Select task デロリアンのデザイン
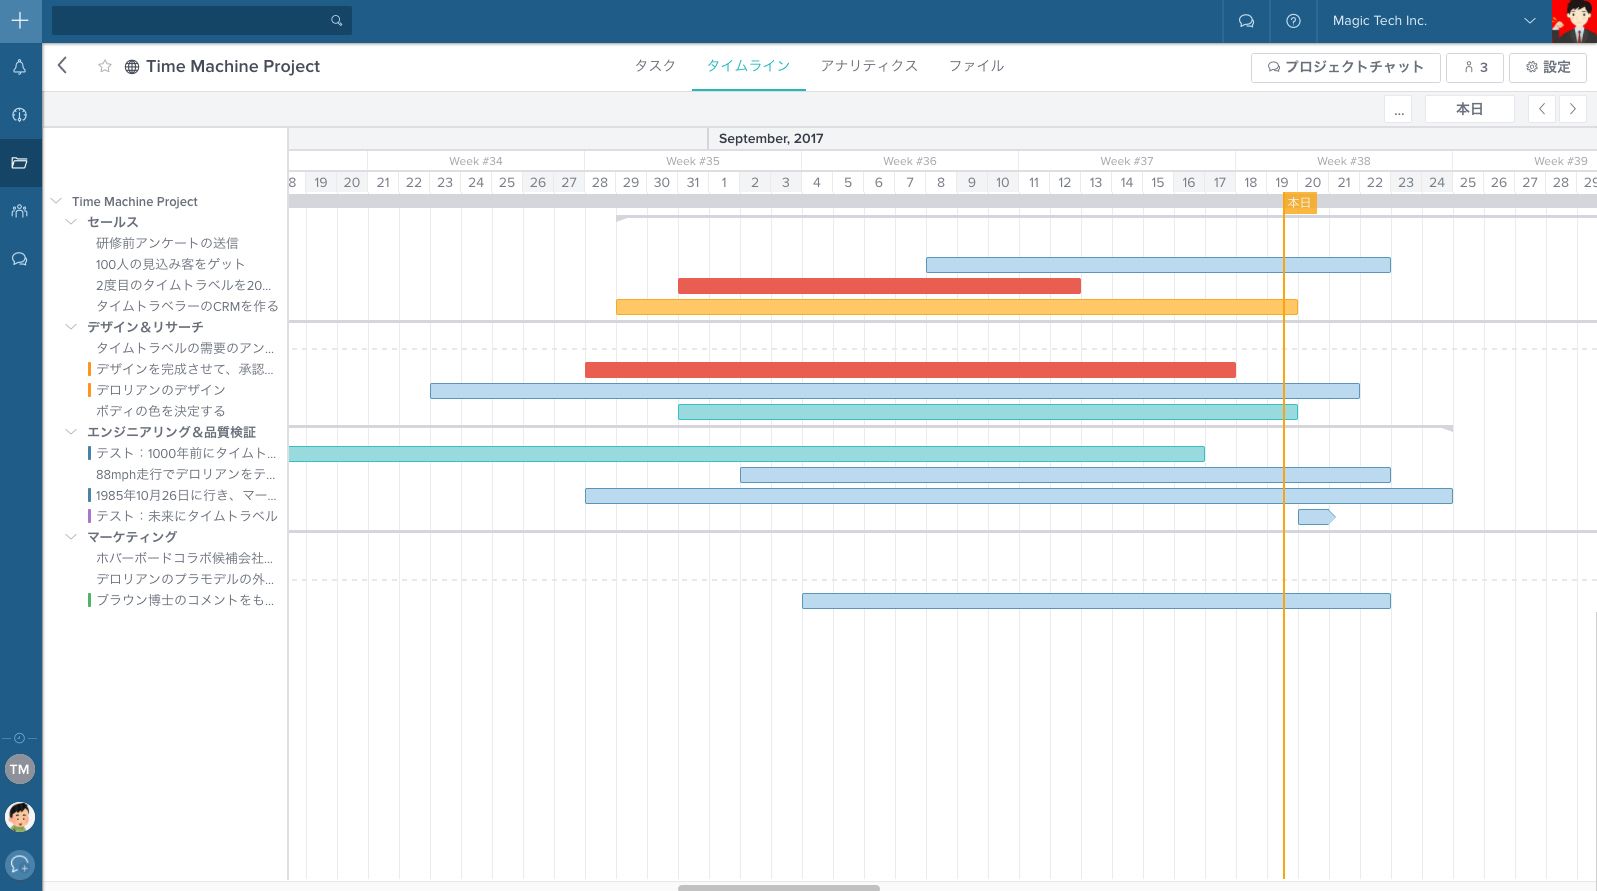Screen dimensions: 1597x891 (161, 390)
